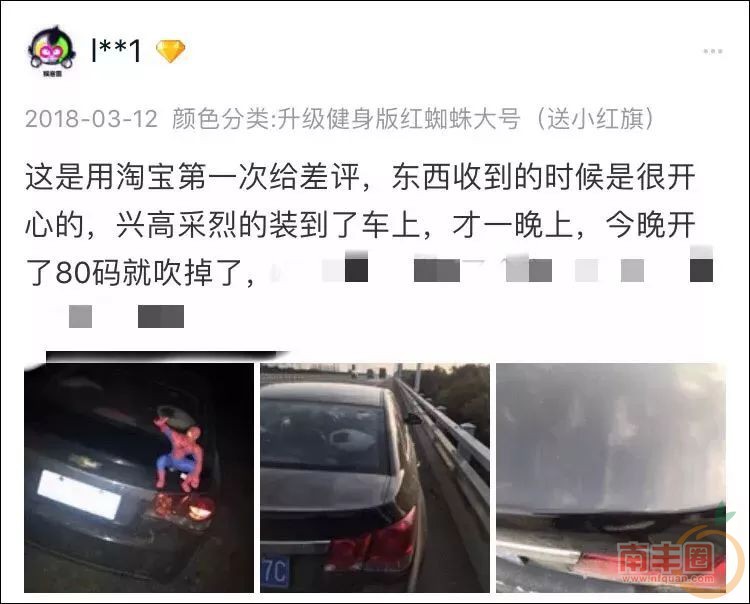Open the Spider-Man car night photo
The height and width of the screenshot is (604, 750).
click(139, 478)
